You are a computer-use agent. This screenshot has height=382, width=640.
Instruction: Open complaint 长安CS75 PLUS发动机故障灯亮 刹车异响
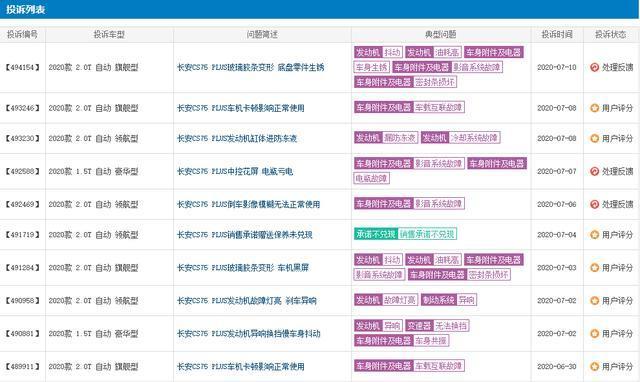pyautogui.click(x=247, y=301)
